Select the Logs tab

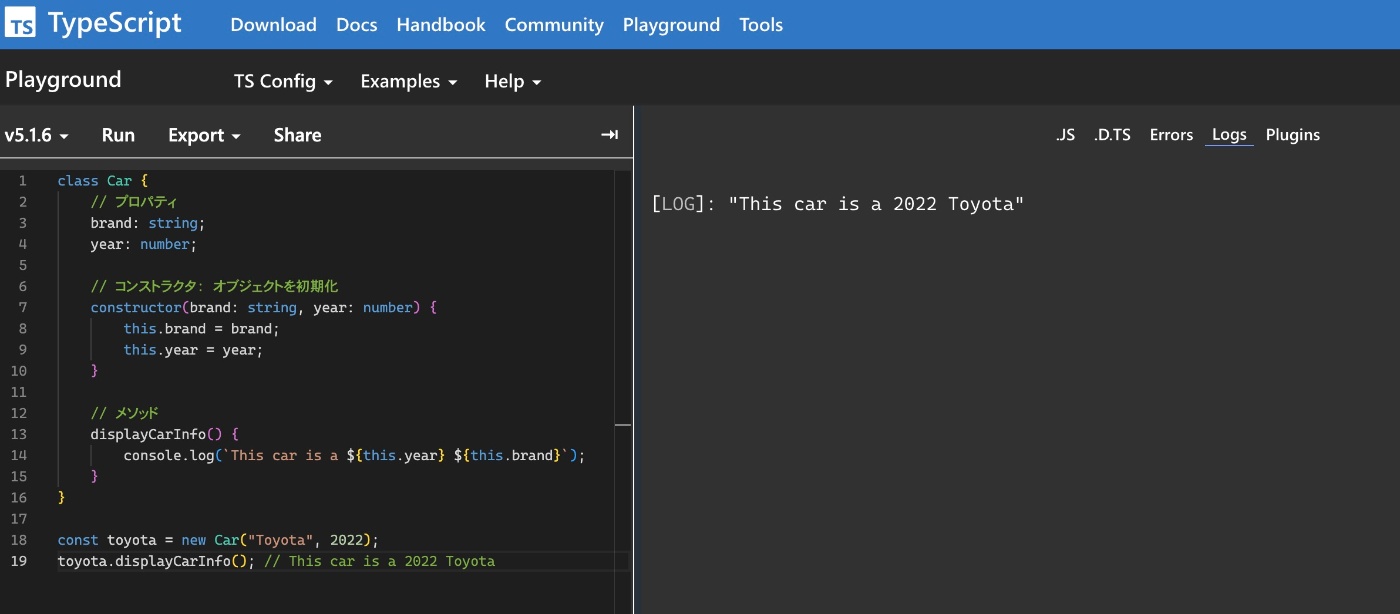(1229, 135)
